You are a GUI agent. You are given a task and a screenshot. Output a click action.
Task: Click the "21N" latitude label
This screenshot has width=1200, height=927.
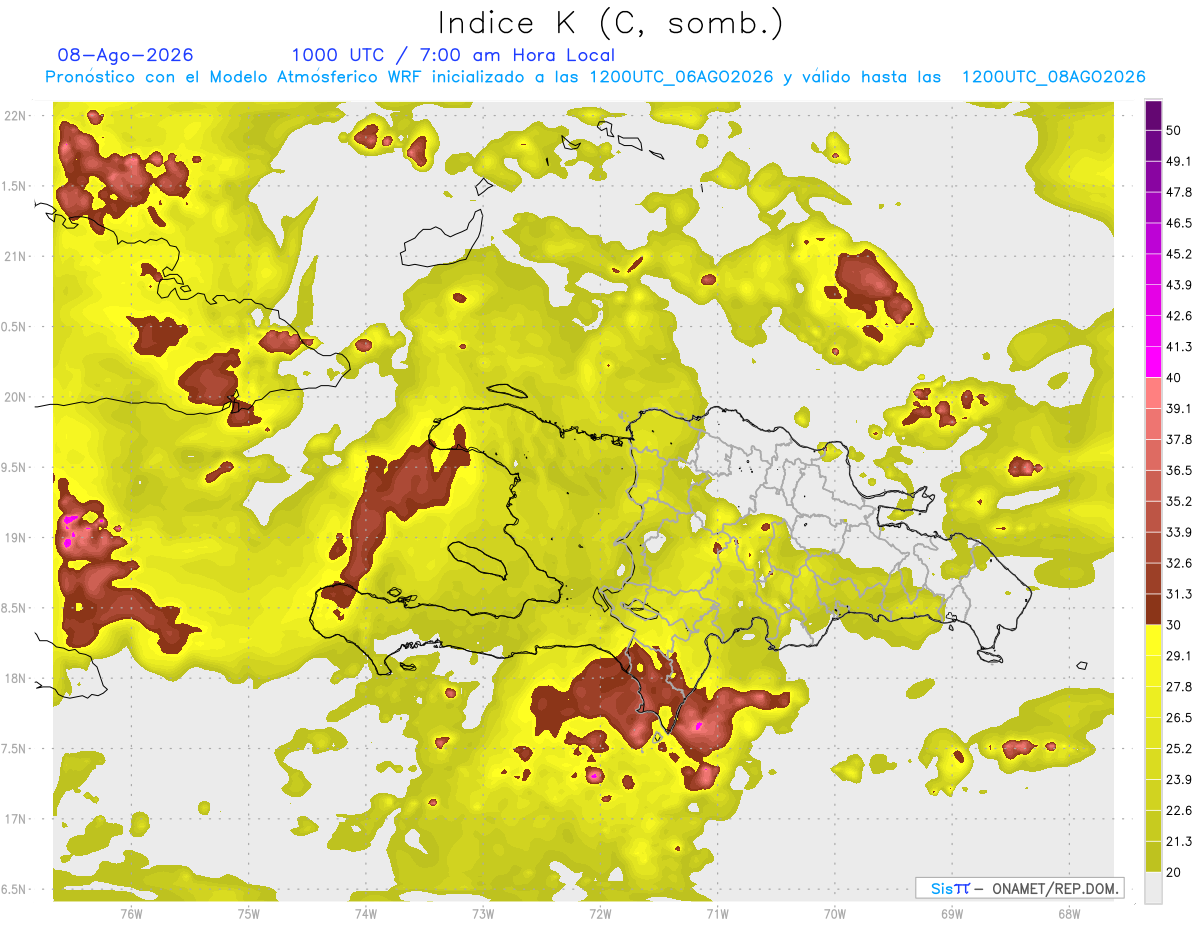[16, 256]
